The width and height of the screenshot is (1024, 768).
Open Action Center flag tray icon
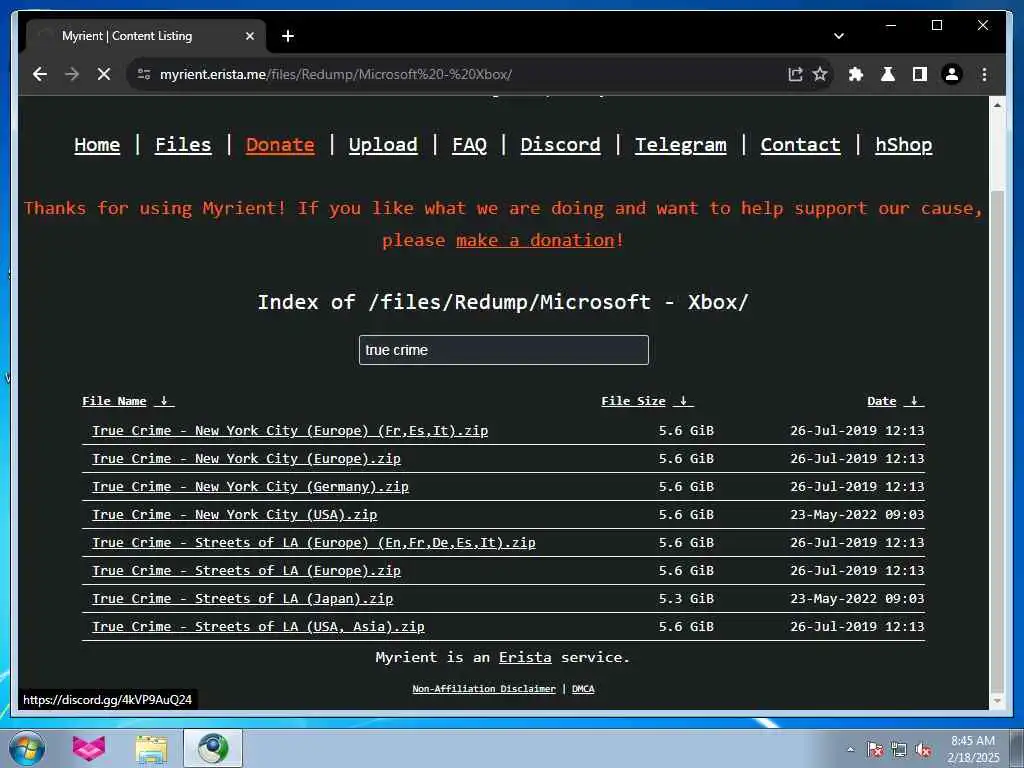pyautogui.click(x=874, y=750)
